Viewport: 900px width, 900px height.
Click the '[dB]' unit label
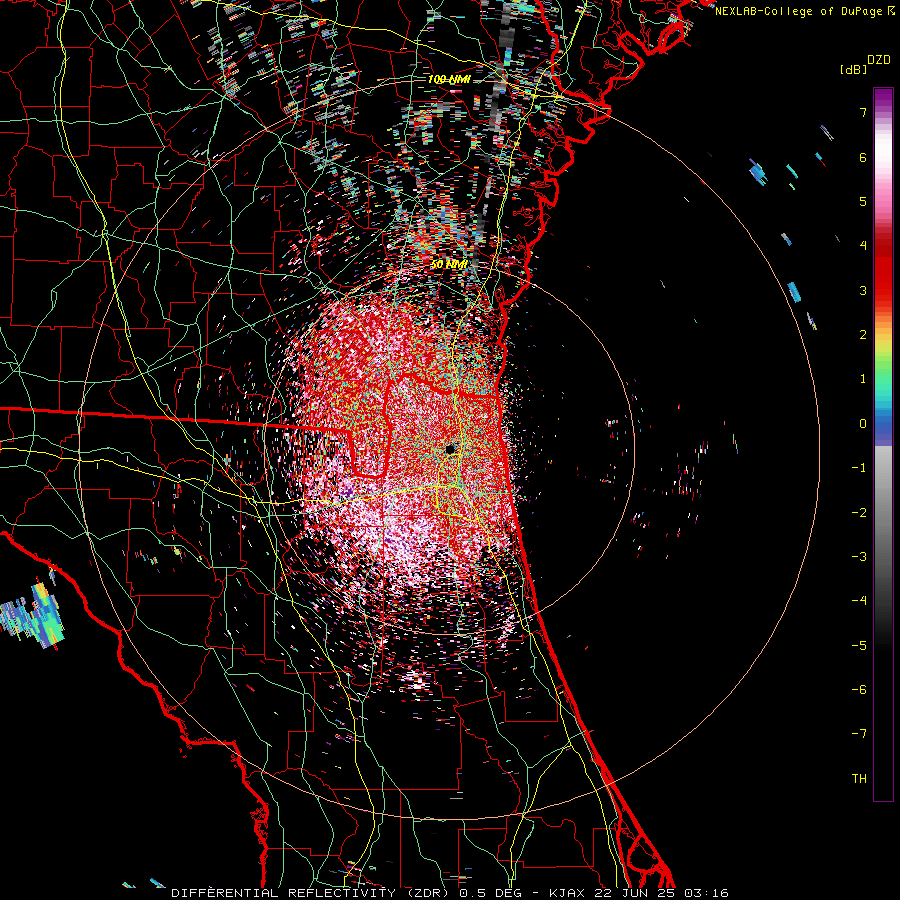(x=853, y=69)
